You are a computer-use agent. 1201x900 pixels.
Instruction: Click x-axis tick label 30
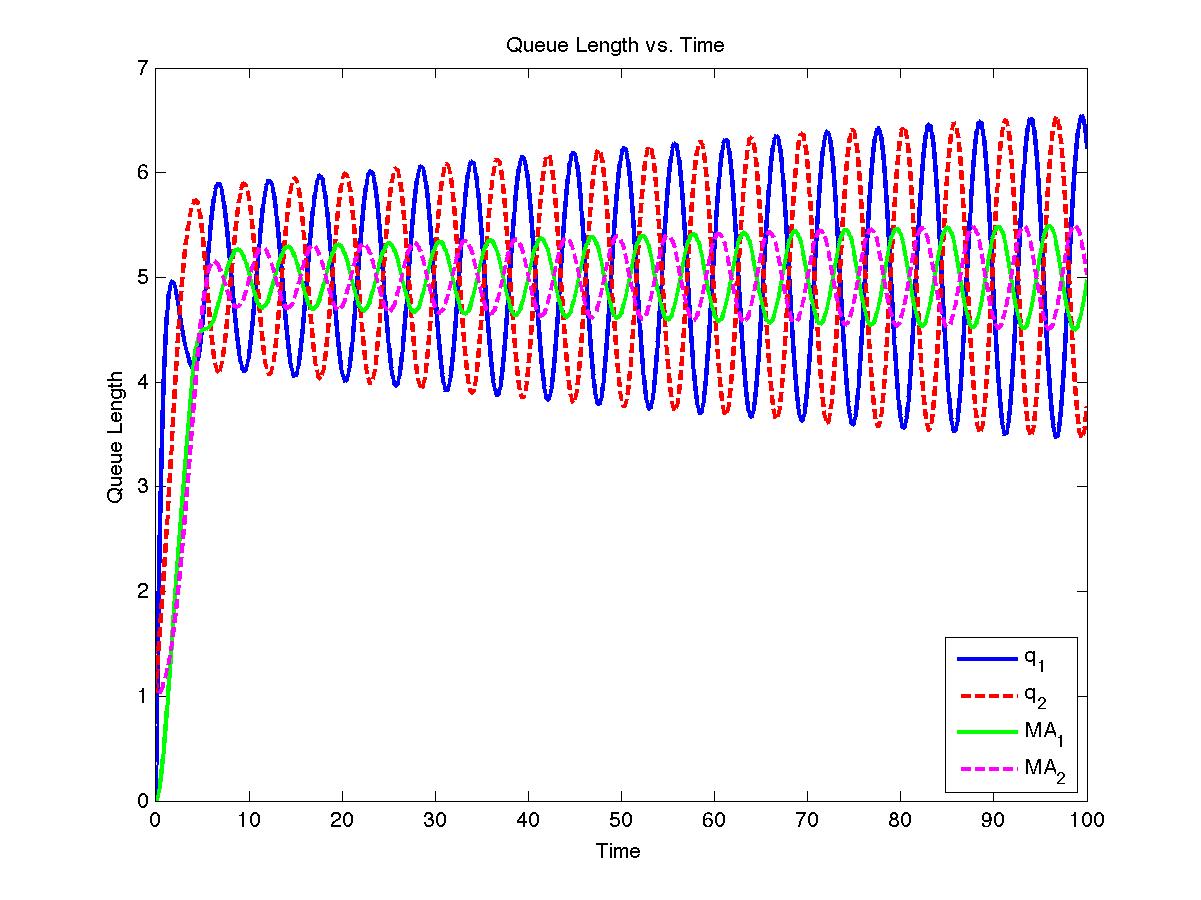tap(435, 819)
